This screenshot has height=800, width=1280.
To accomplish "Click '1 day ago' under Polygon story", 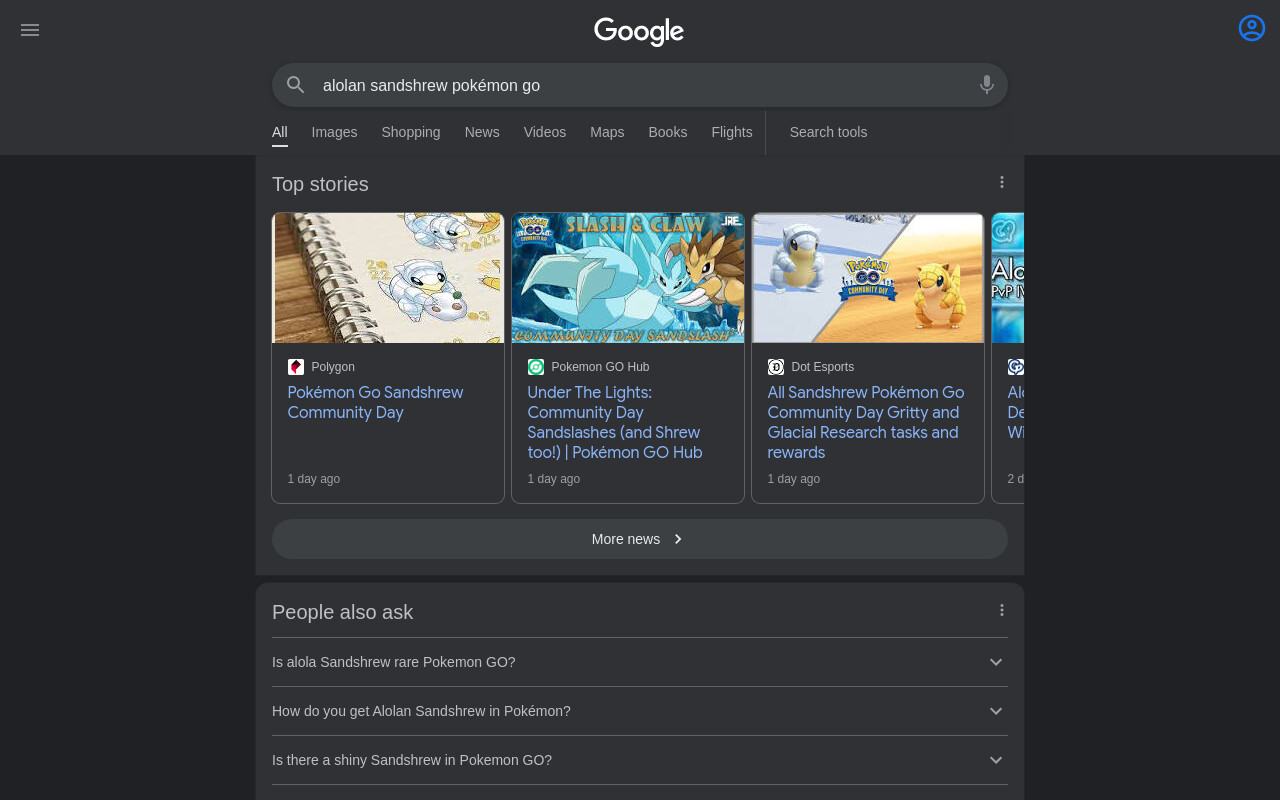I will point(314,479).
